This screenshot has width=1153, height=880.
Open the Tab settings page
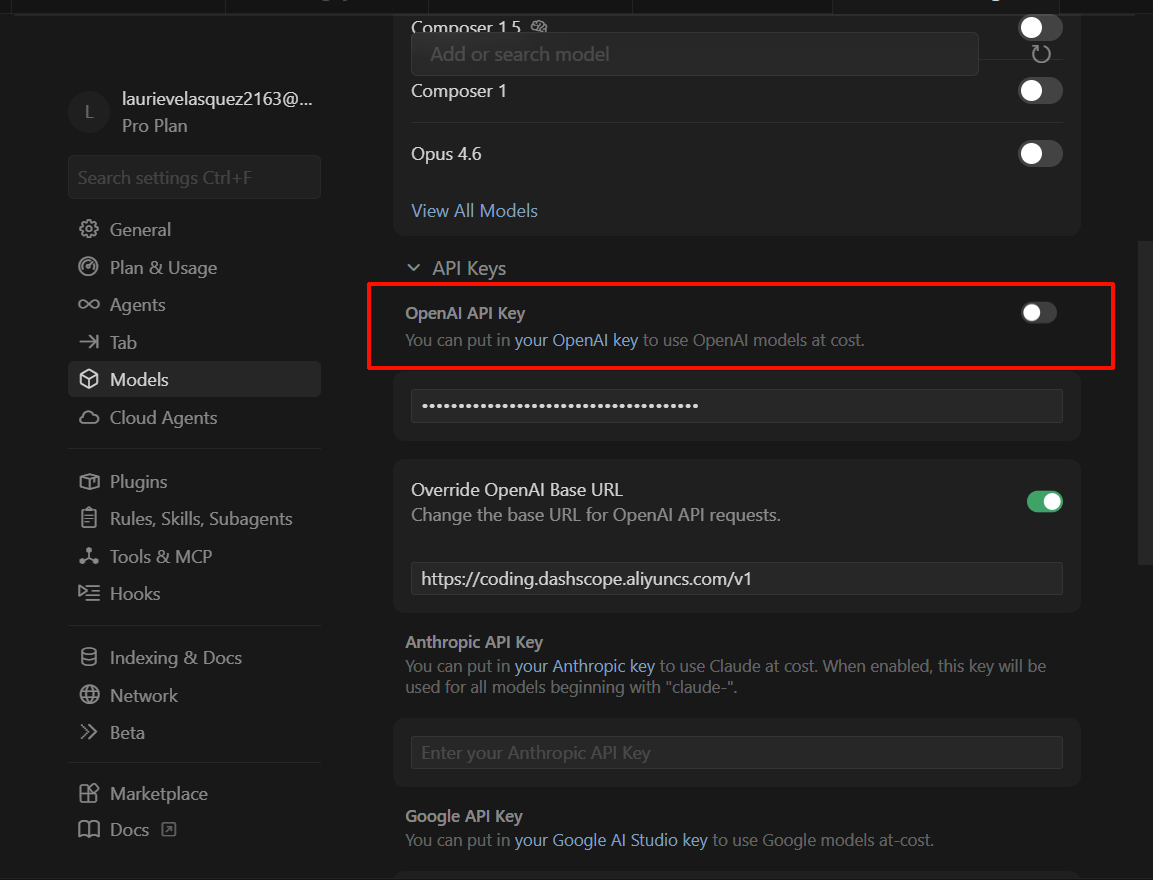pos(194,342)
